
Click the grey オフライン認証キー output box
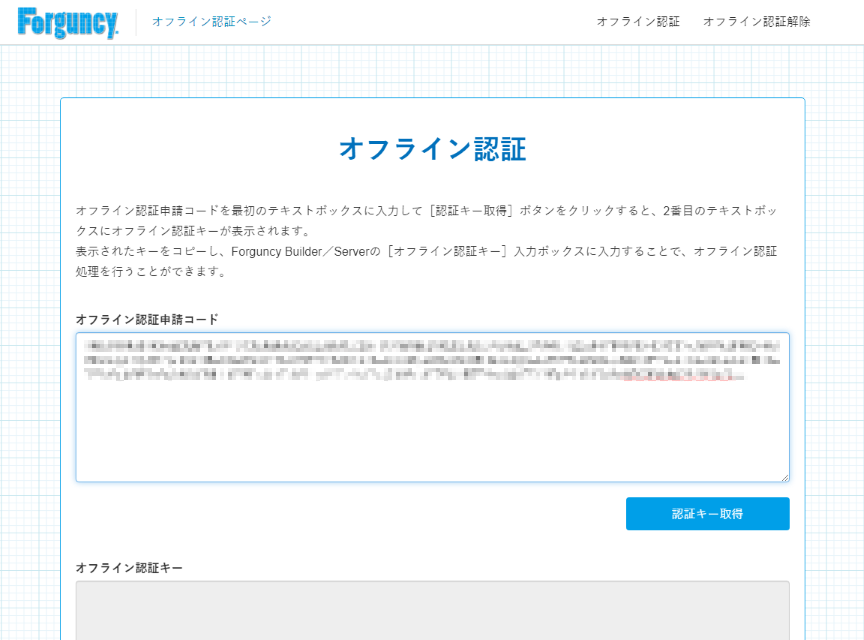point(433,610)
